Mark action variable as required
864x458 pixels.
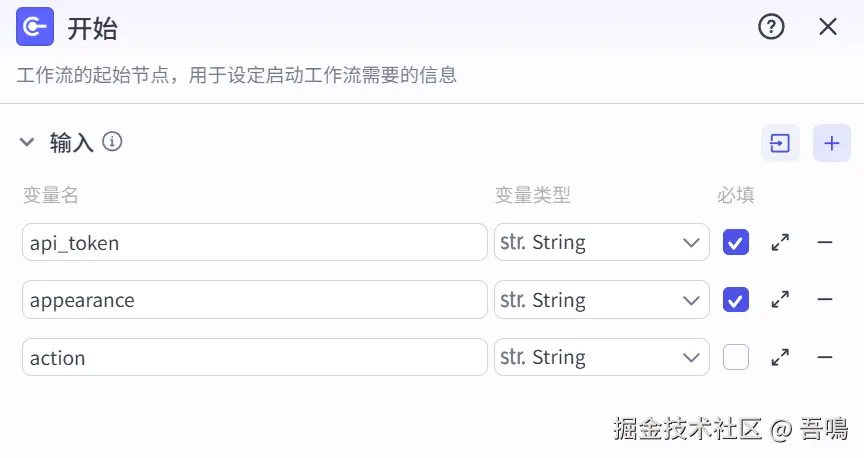pyautogui.click(x=736, y=357)
